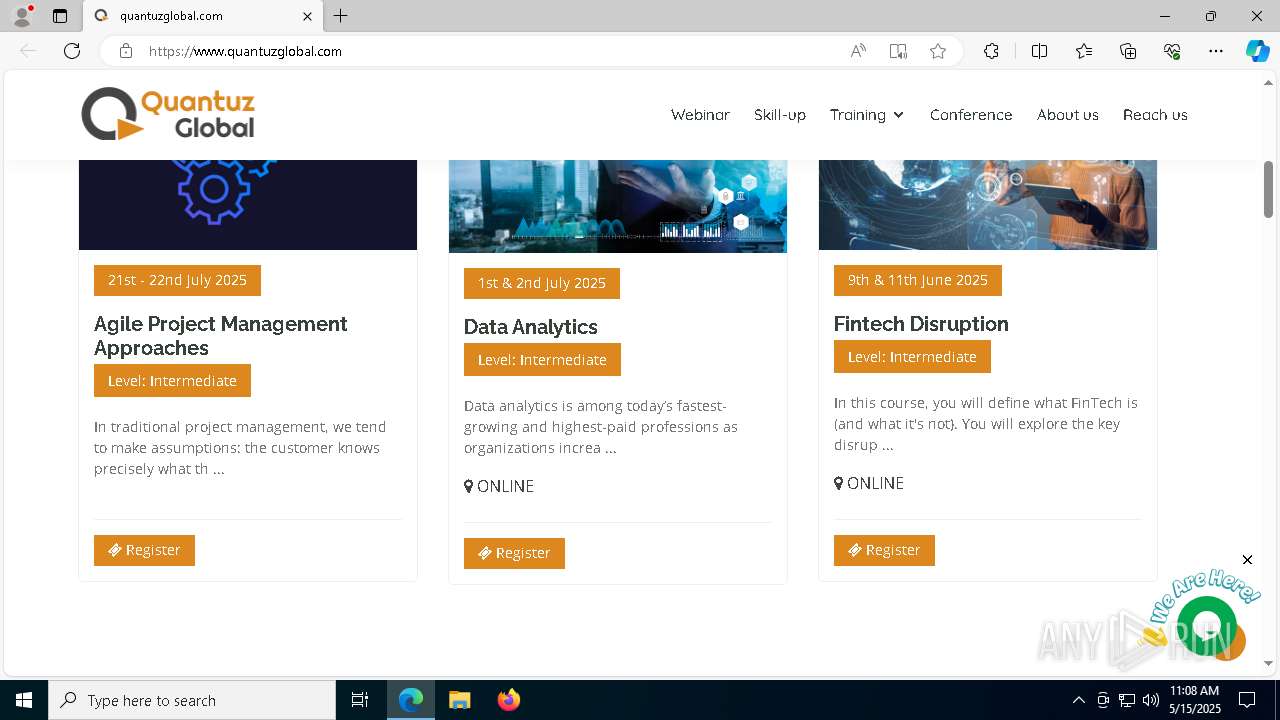The height and width of the screenshot is (720, 1280).
Task: Open Browser essentials icon
Action: tap(1172, 51)
